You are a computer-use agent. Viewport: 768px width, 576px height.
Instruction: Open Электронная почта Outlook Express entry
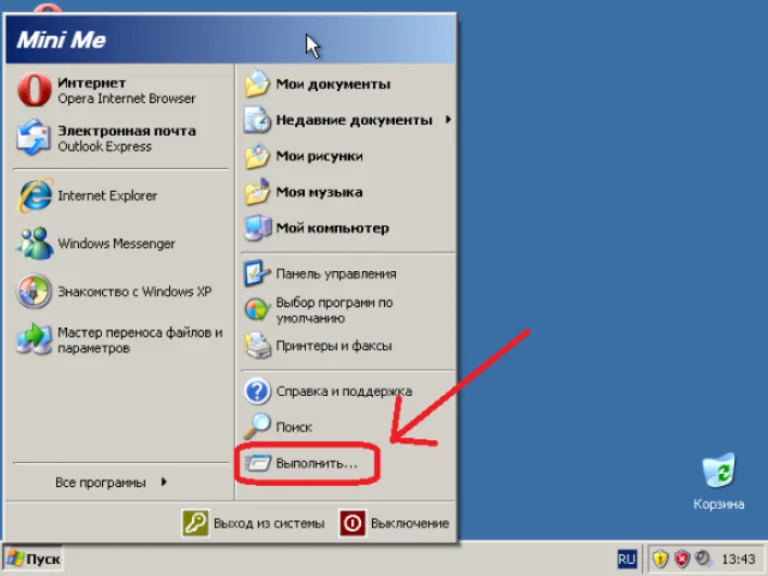120,138
